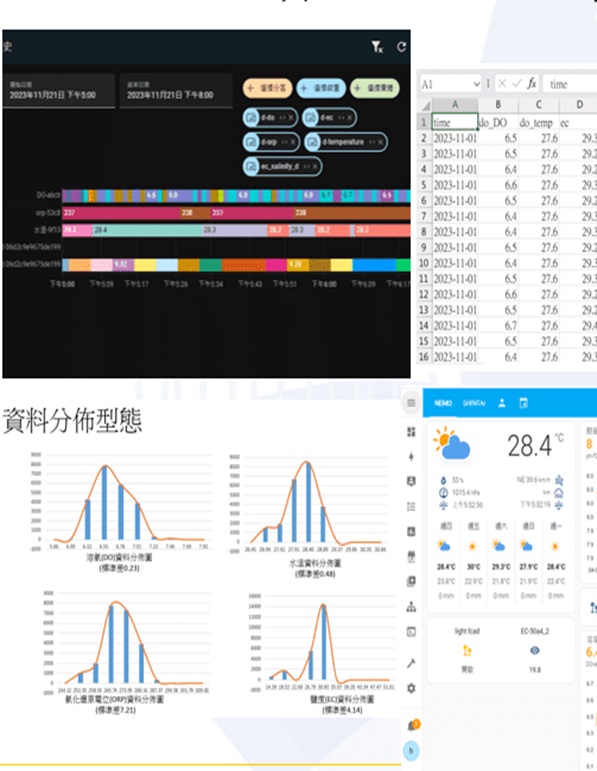
Task: Remove the ec_salinity_d entity chip
Action: 315,167
